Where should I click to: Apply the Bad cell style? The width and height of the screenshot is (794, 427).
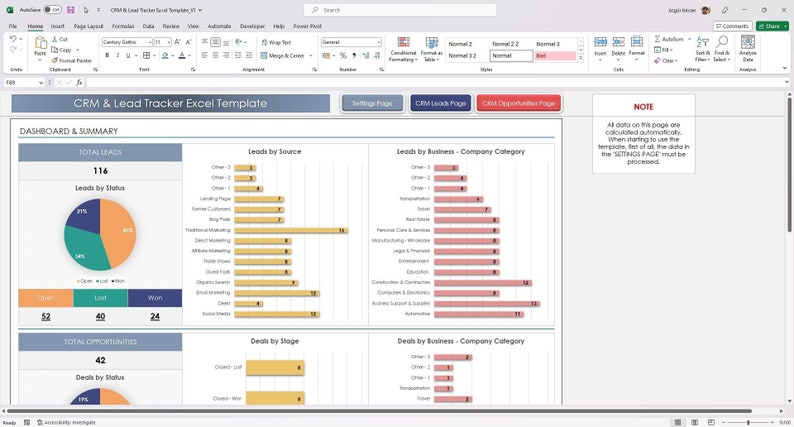[x=555, y=56]
